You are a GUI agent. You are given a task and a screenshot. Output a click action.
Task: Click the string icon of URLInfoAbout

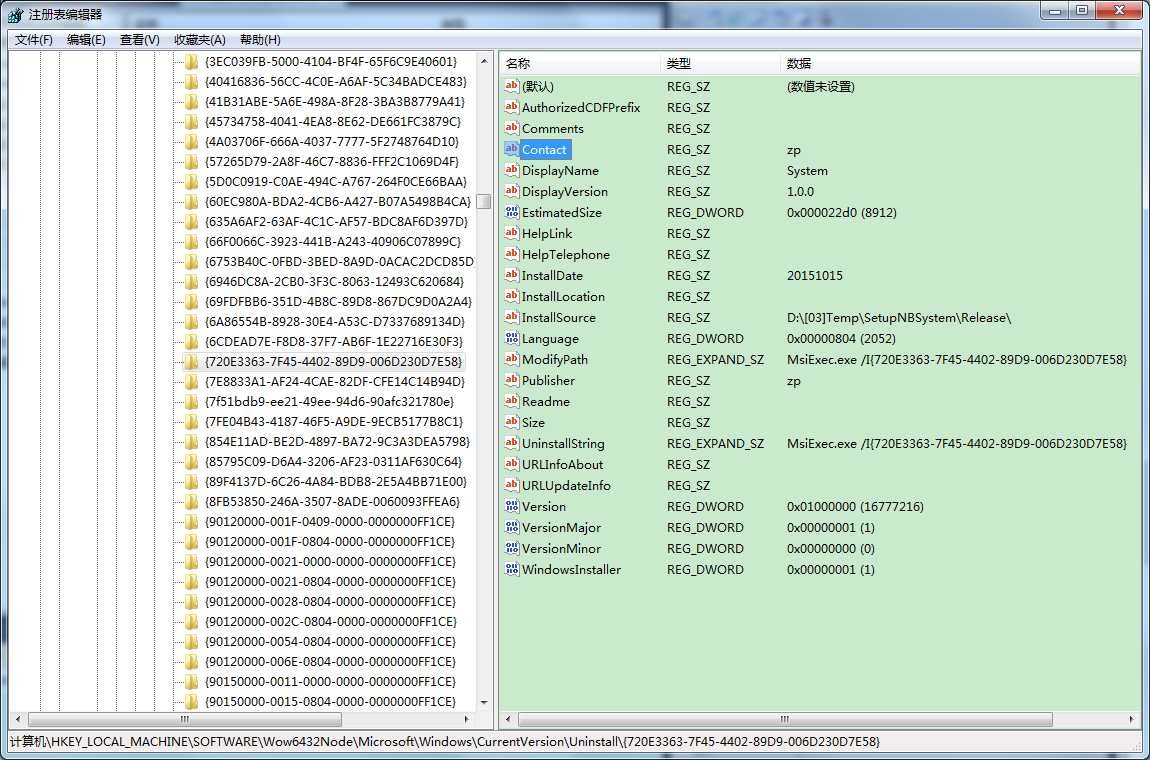(512, 465)
